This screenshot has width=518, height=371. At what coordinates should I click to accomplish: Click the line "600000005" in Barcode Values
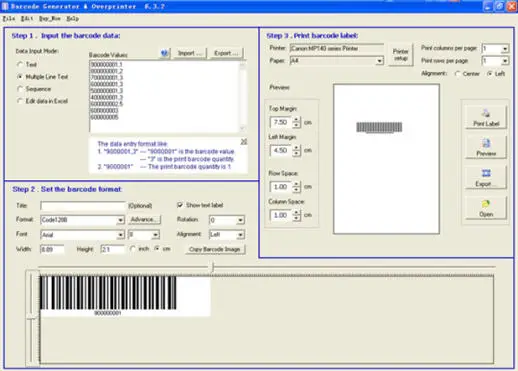click(x=104, y=117)
